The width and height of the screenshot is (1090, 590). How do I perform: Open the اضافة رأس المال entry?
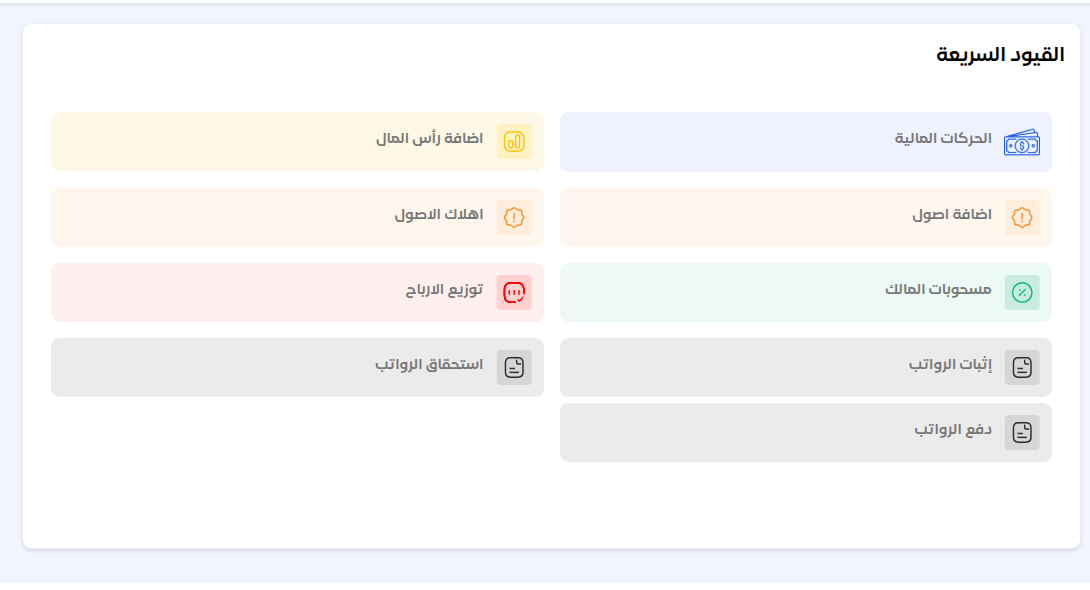coord(429,139)
